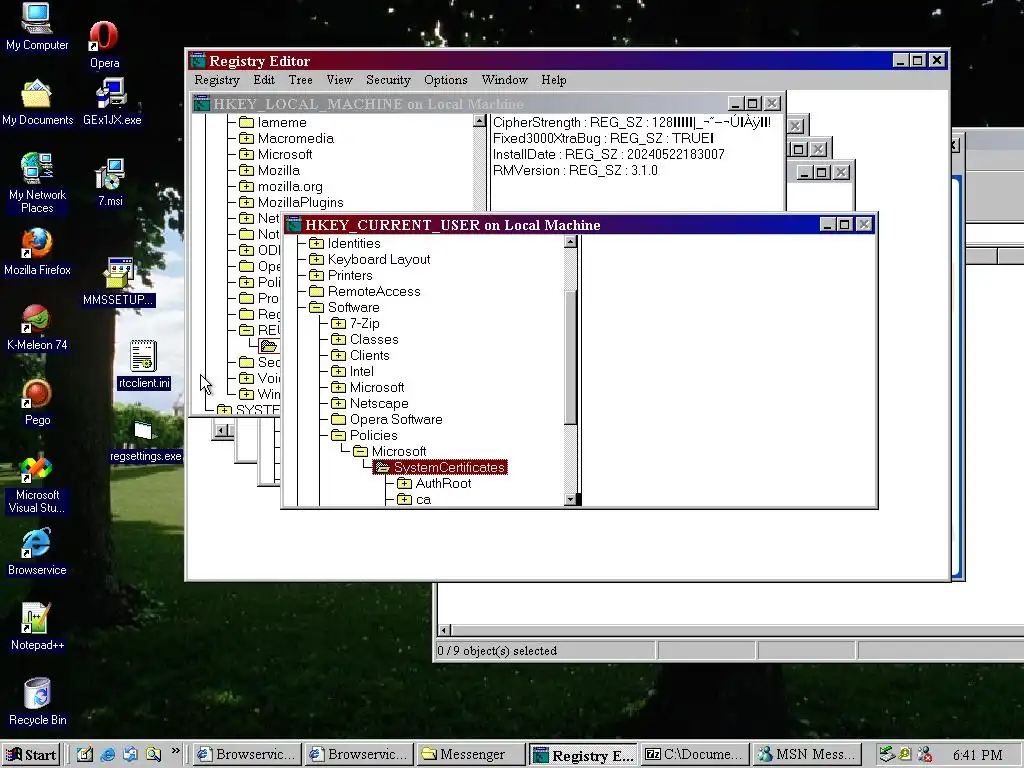Select the Netscape key
1024x768 pixels.
coord(379,404)
